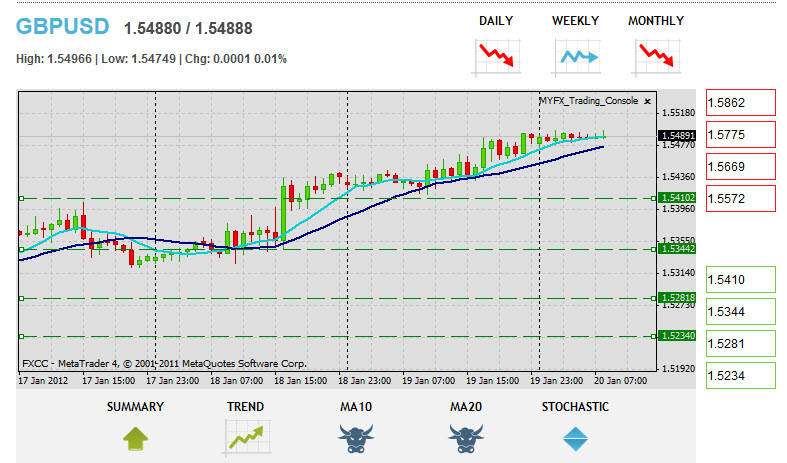The width and height of the screenshot is (787, 463).
Task: Click the 1.54360 price axis label
Action: (679, 177)
